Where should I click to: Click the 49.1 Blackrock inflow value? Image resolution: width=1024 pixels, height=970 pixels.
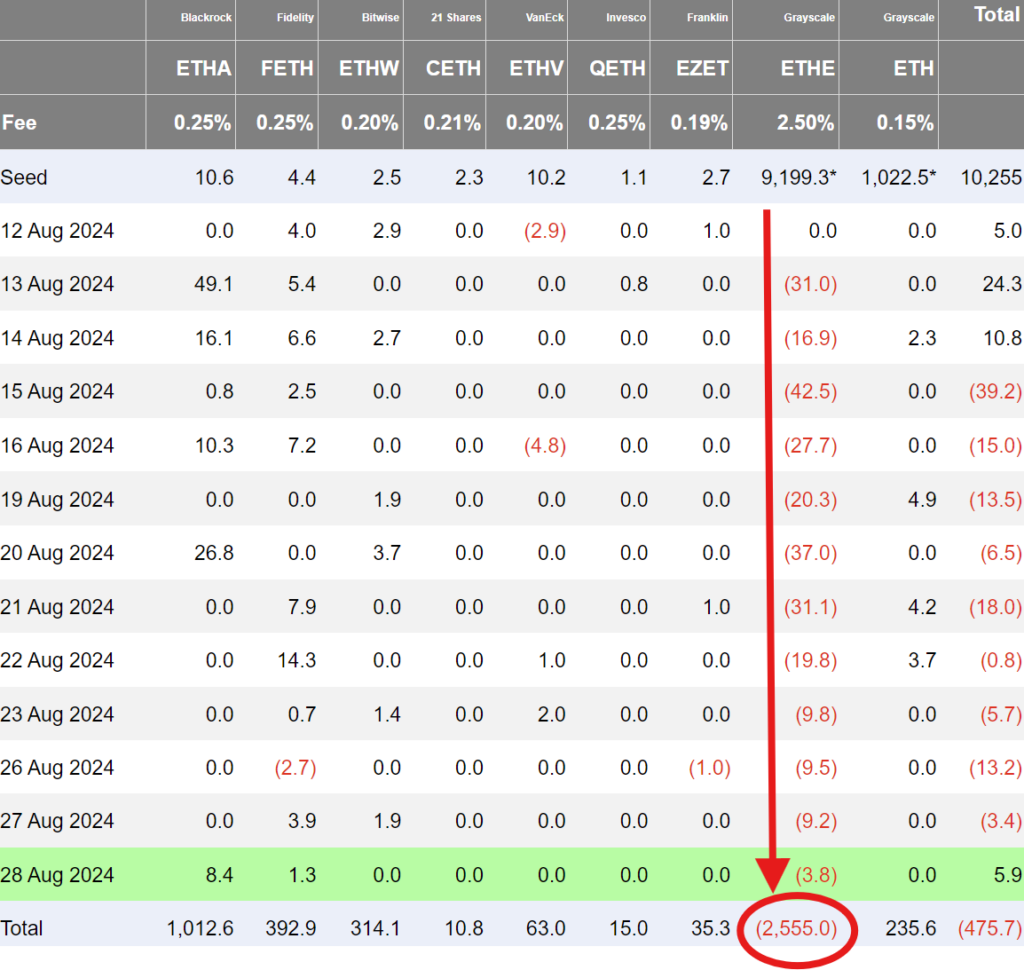[x=214, y=285]
